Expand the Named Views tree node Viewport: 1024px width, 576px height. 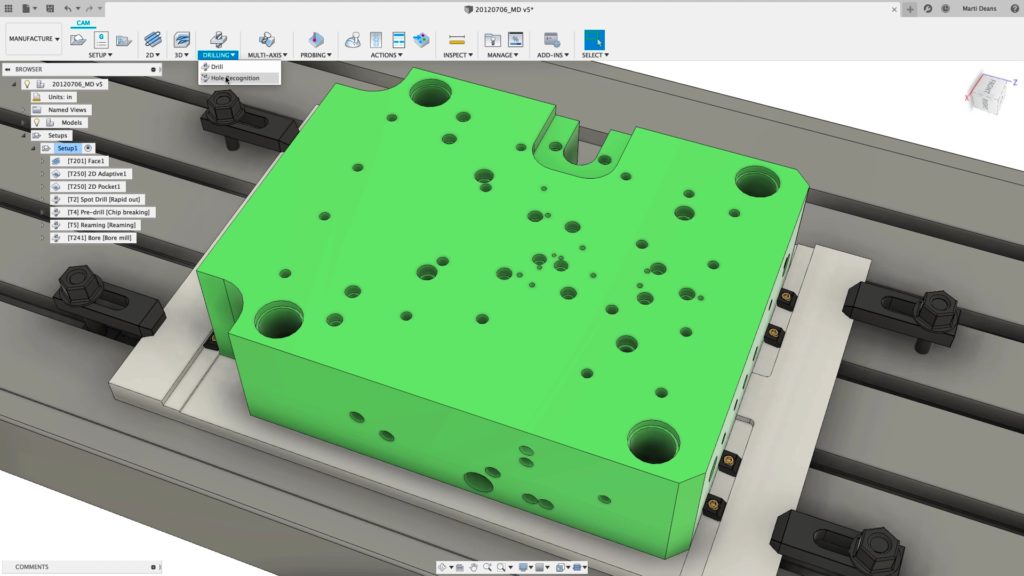(x=23, y=110)
